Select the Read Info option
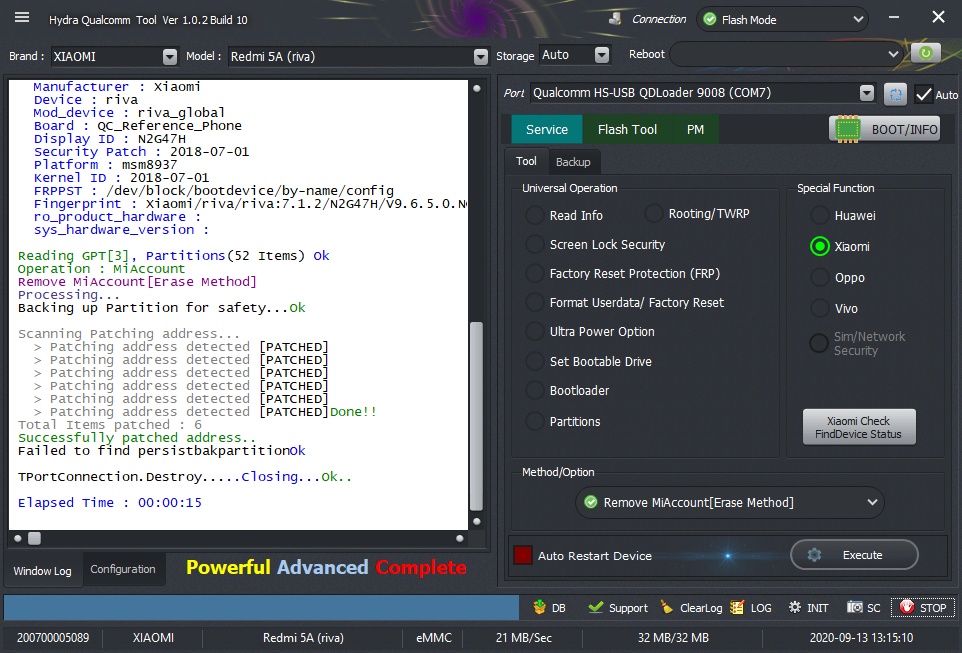Viewport: 962px width, 653px height. pyautogui.click(x=564, y=215)
